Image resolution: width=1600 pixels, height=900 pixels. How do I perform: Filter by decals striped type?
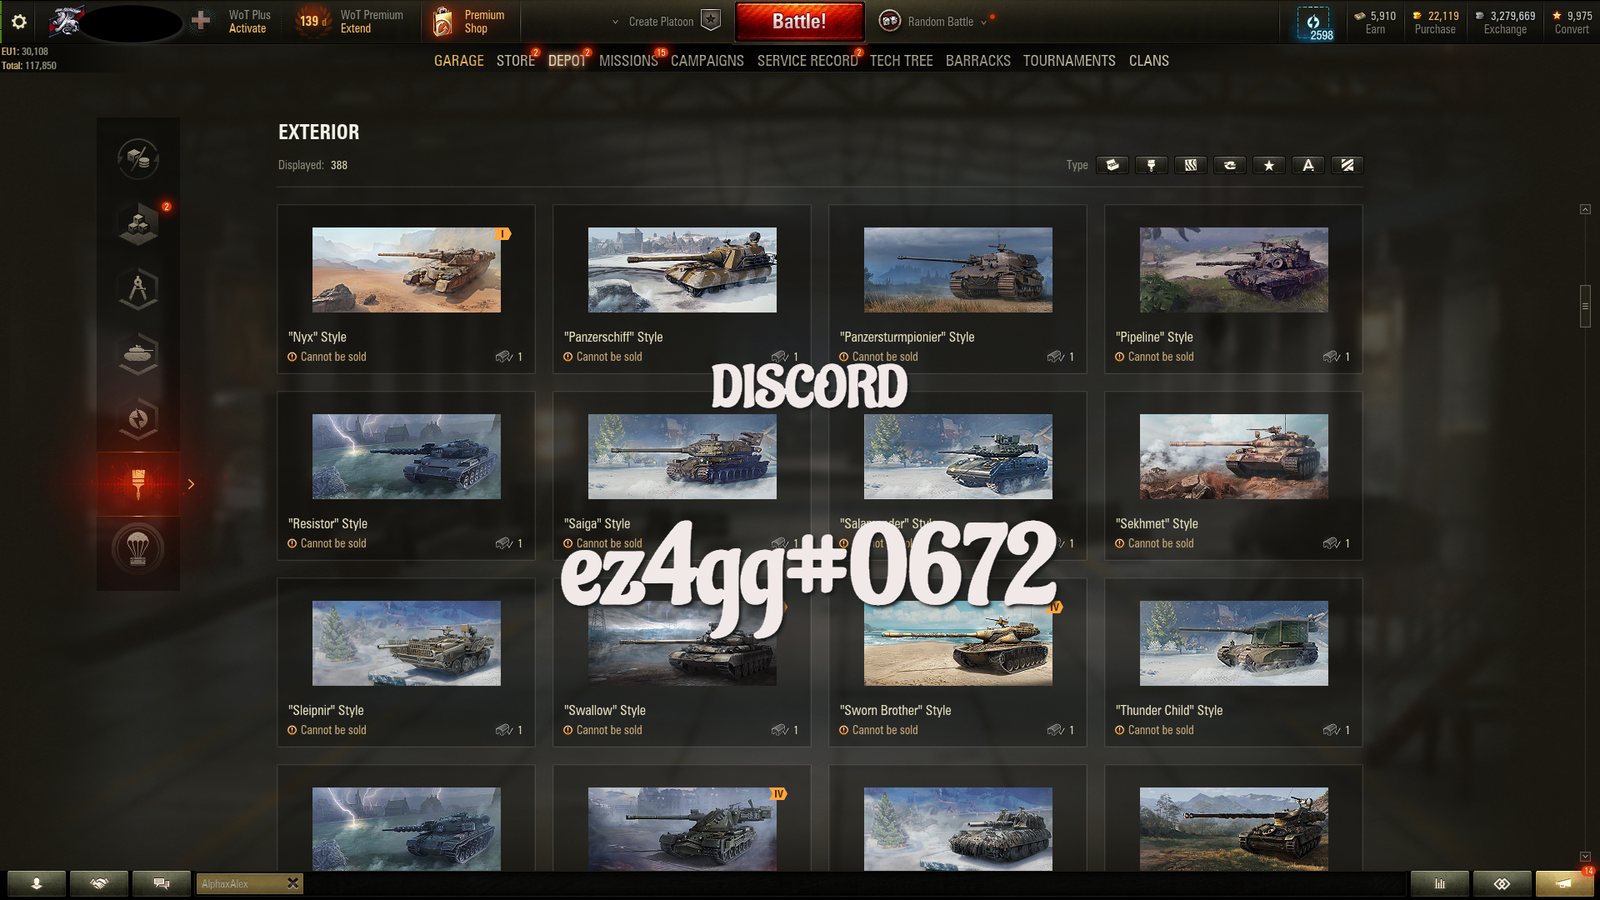coord(1347,165)
